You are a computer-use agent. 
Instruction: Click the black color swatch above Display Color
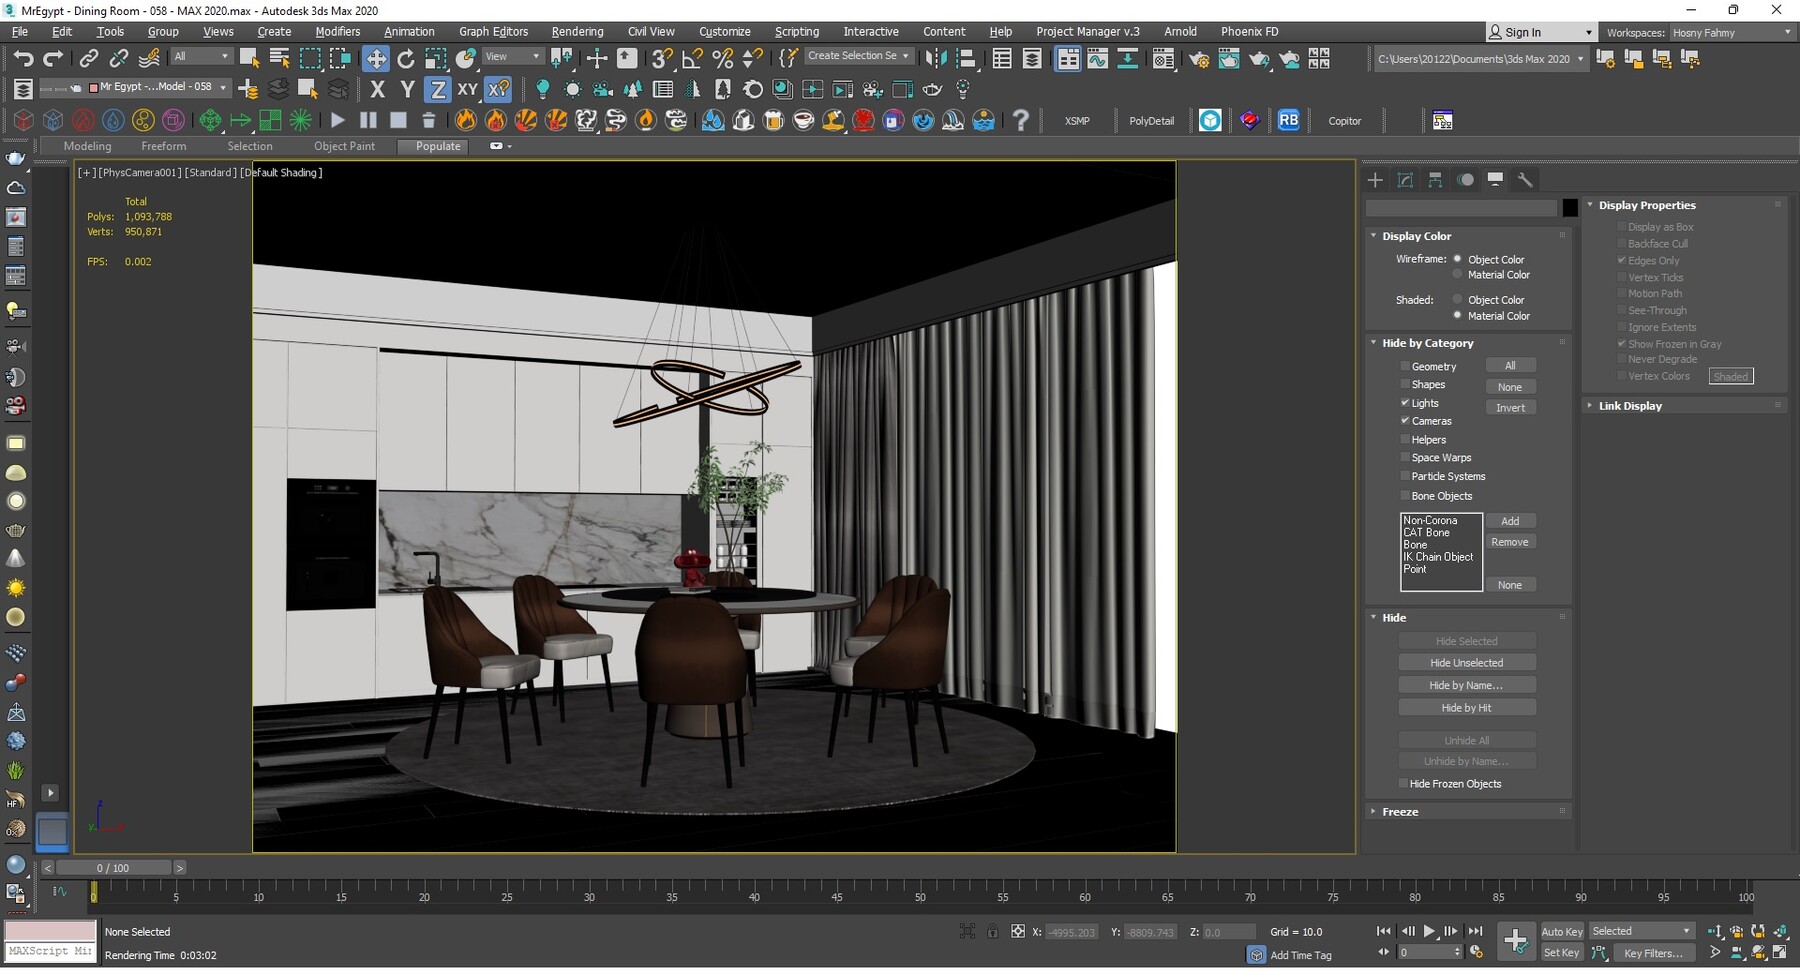coord(1570,207)
